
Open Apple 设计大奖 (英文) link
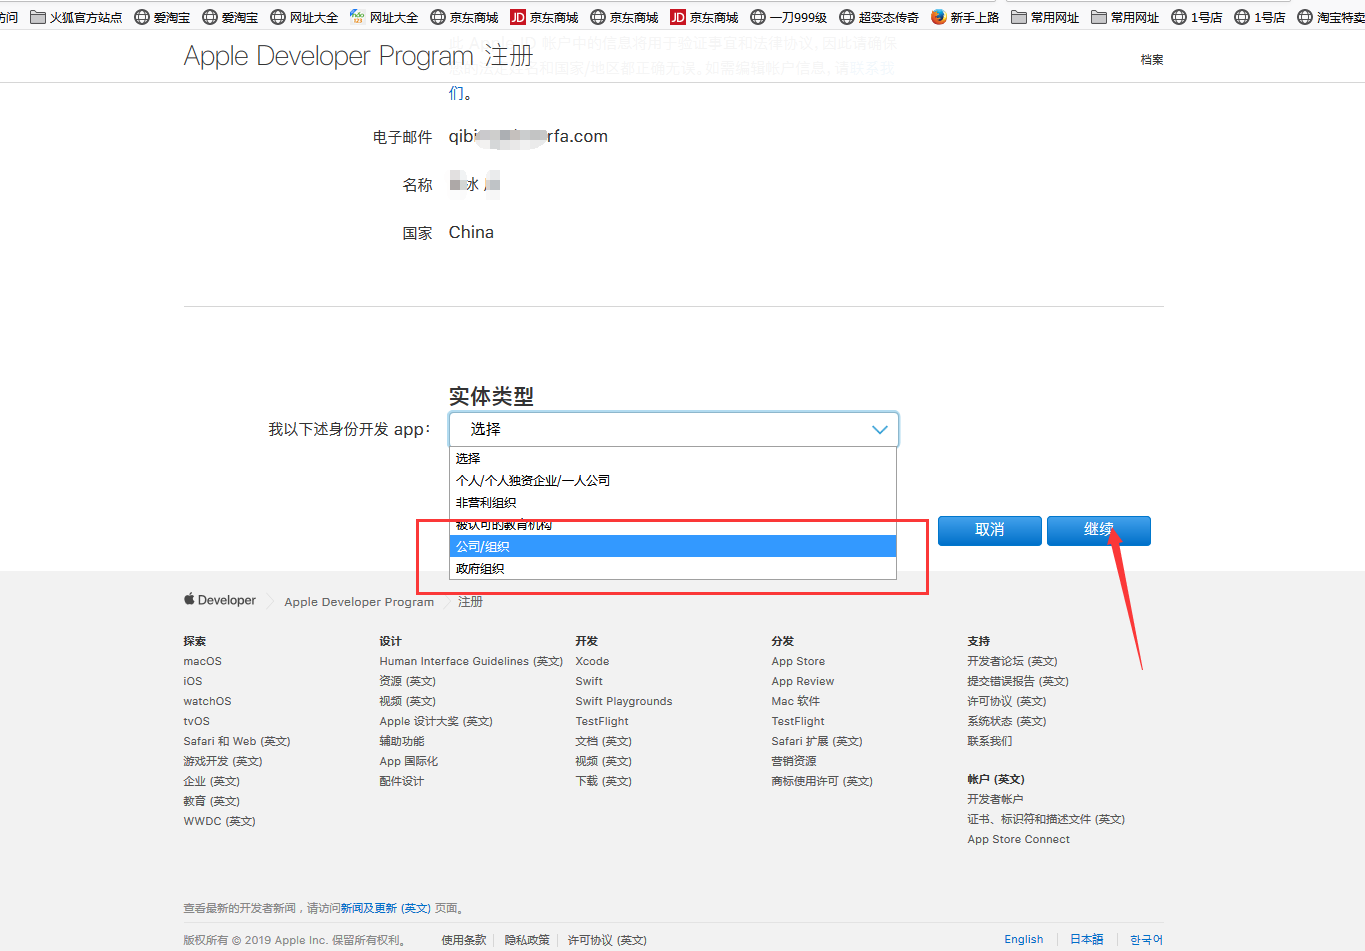435,721
